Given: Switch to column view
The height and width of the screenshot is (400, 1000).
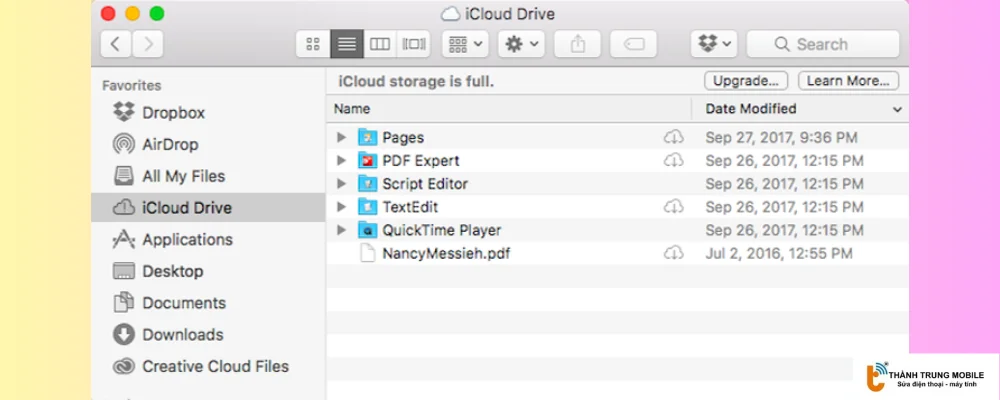Looking at the screenshot, I should point(380,44).
